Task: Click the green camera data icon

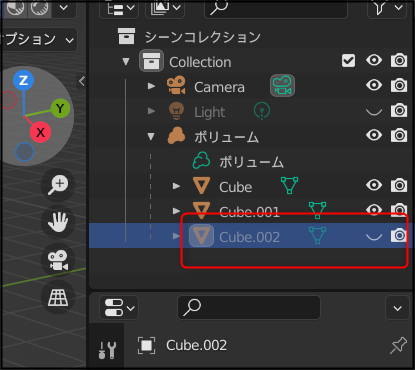Action: [282, 86]
